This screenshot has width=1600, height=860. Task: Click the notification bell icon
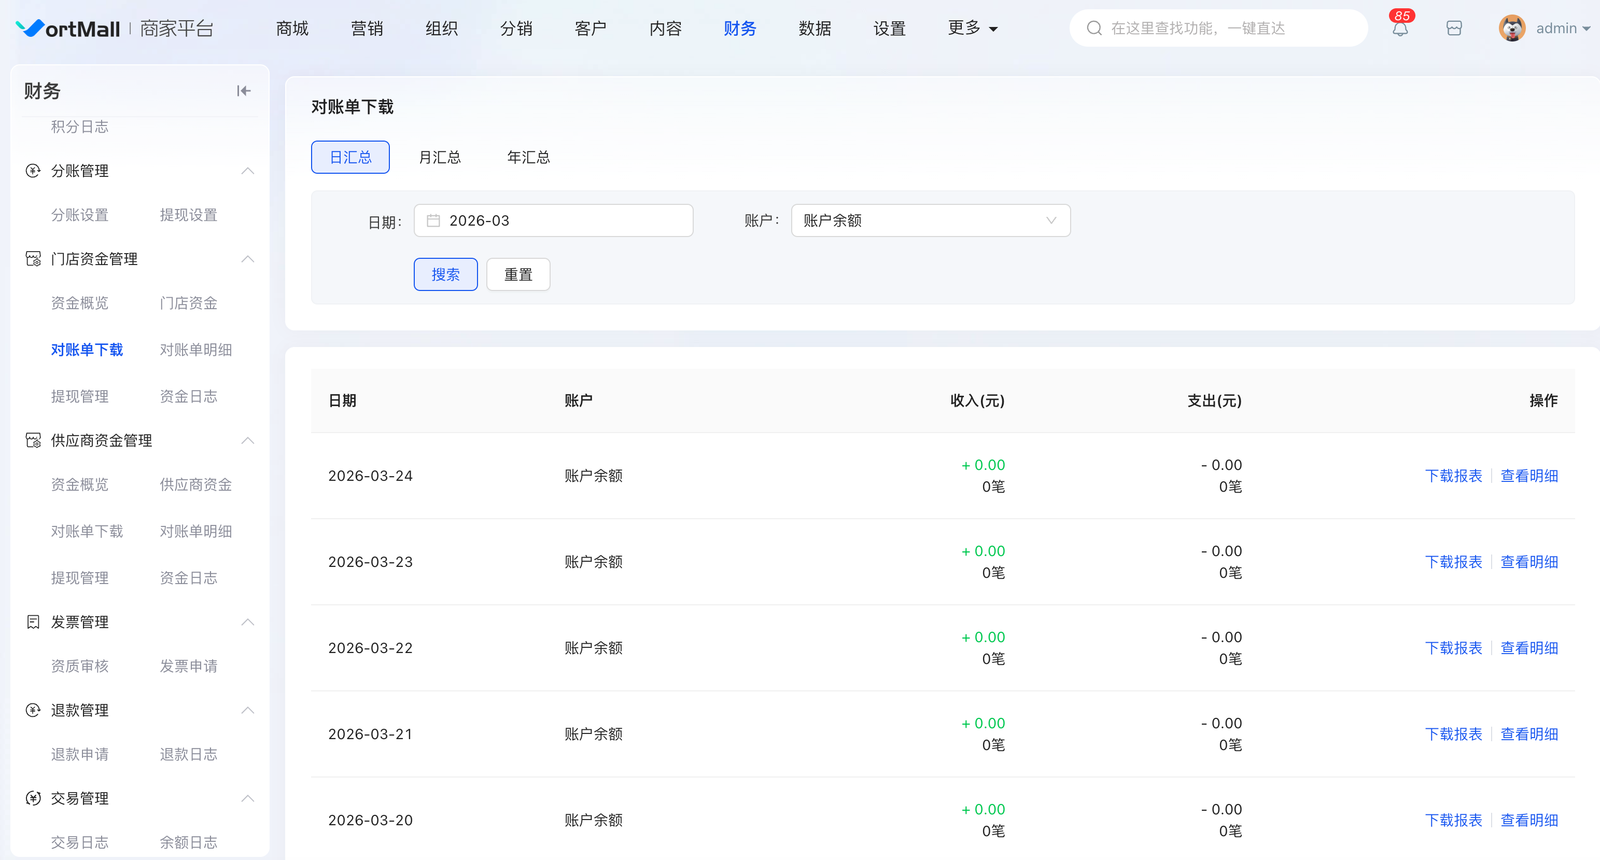(x=1400, y=29)
